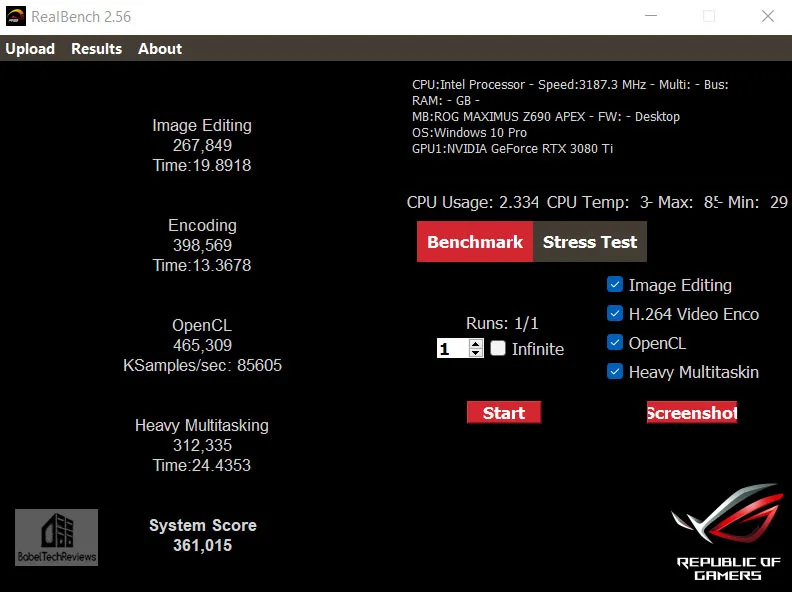The width and height of the screenshot is (792, 592).
Task: Open the About menu
Action: 160,48
